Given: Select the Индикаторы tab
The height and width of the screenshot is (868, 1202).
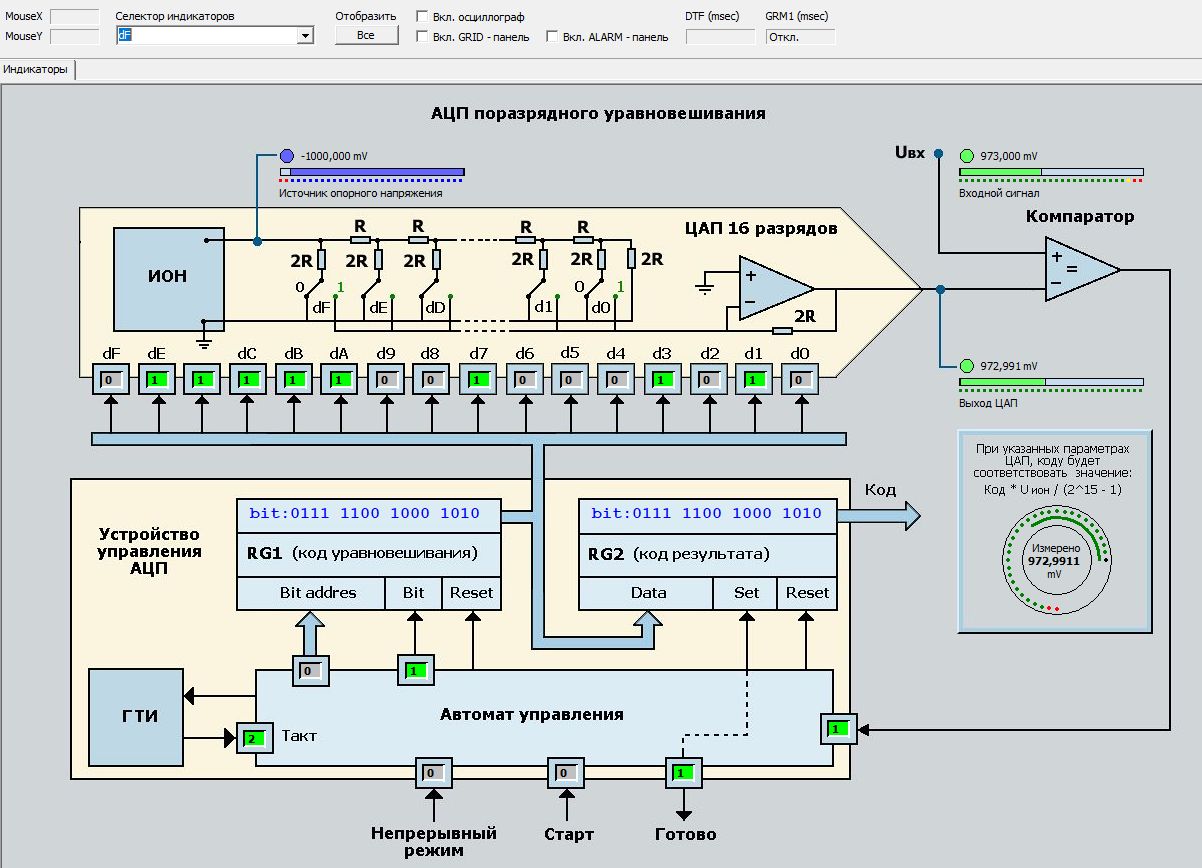Looking at the screenshot, I should coord(36,70).
